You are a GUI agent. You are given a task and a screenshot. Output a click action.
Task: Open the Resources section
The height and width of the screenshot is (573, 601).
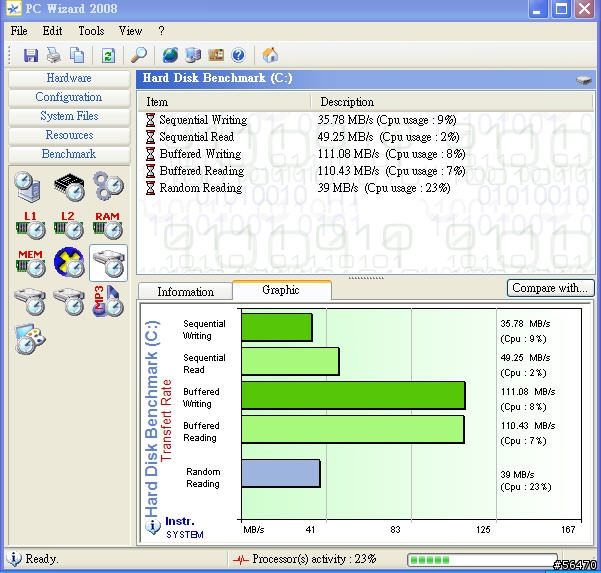coord(69,135)
